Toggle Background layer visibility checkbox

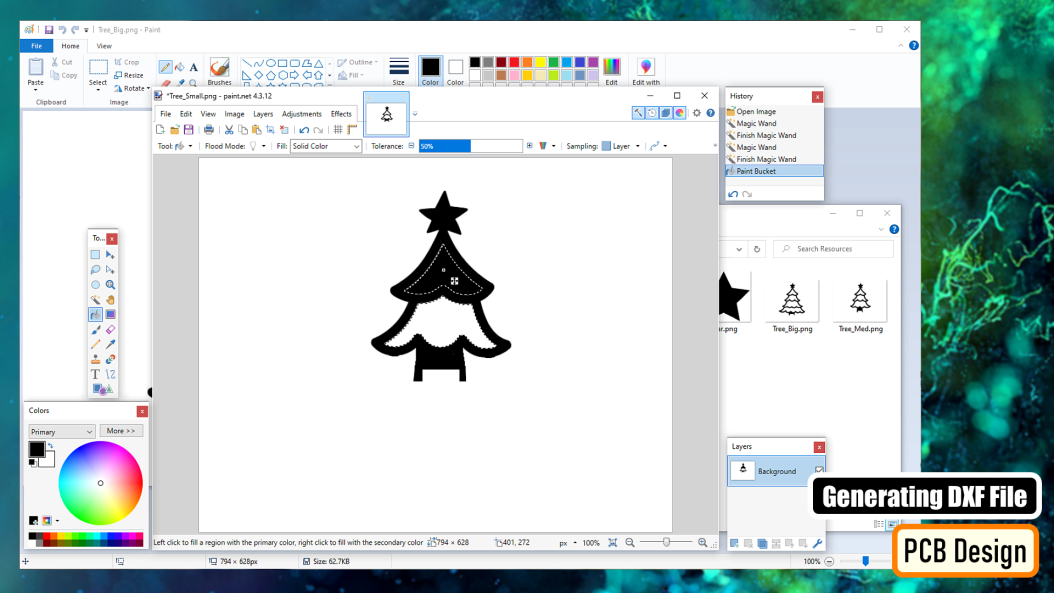(x=819, y=471)
